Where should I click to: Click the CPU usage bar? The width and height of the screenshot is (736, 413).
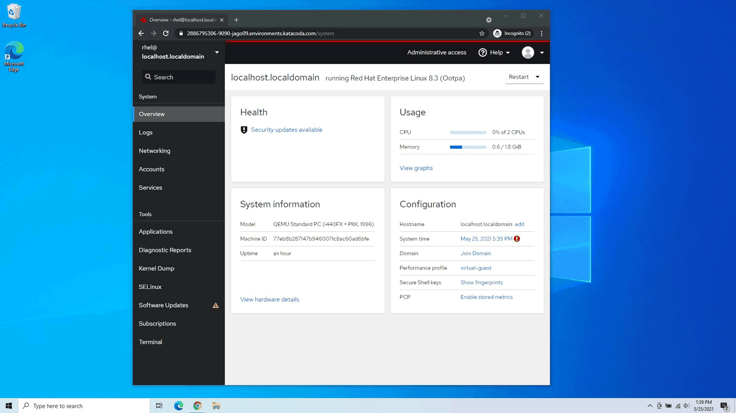(468, 132)
